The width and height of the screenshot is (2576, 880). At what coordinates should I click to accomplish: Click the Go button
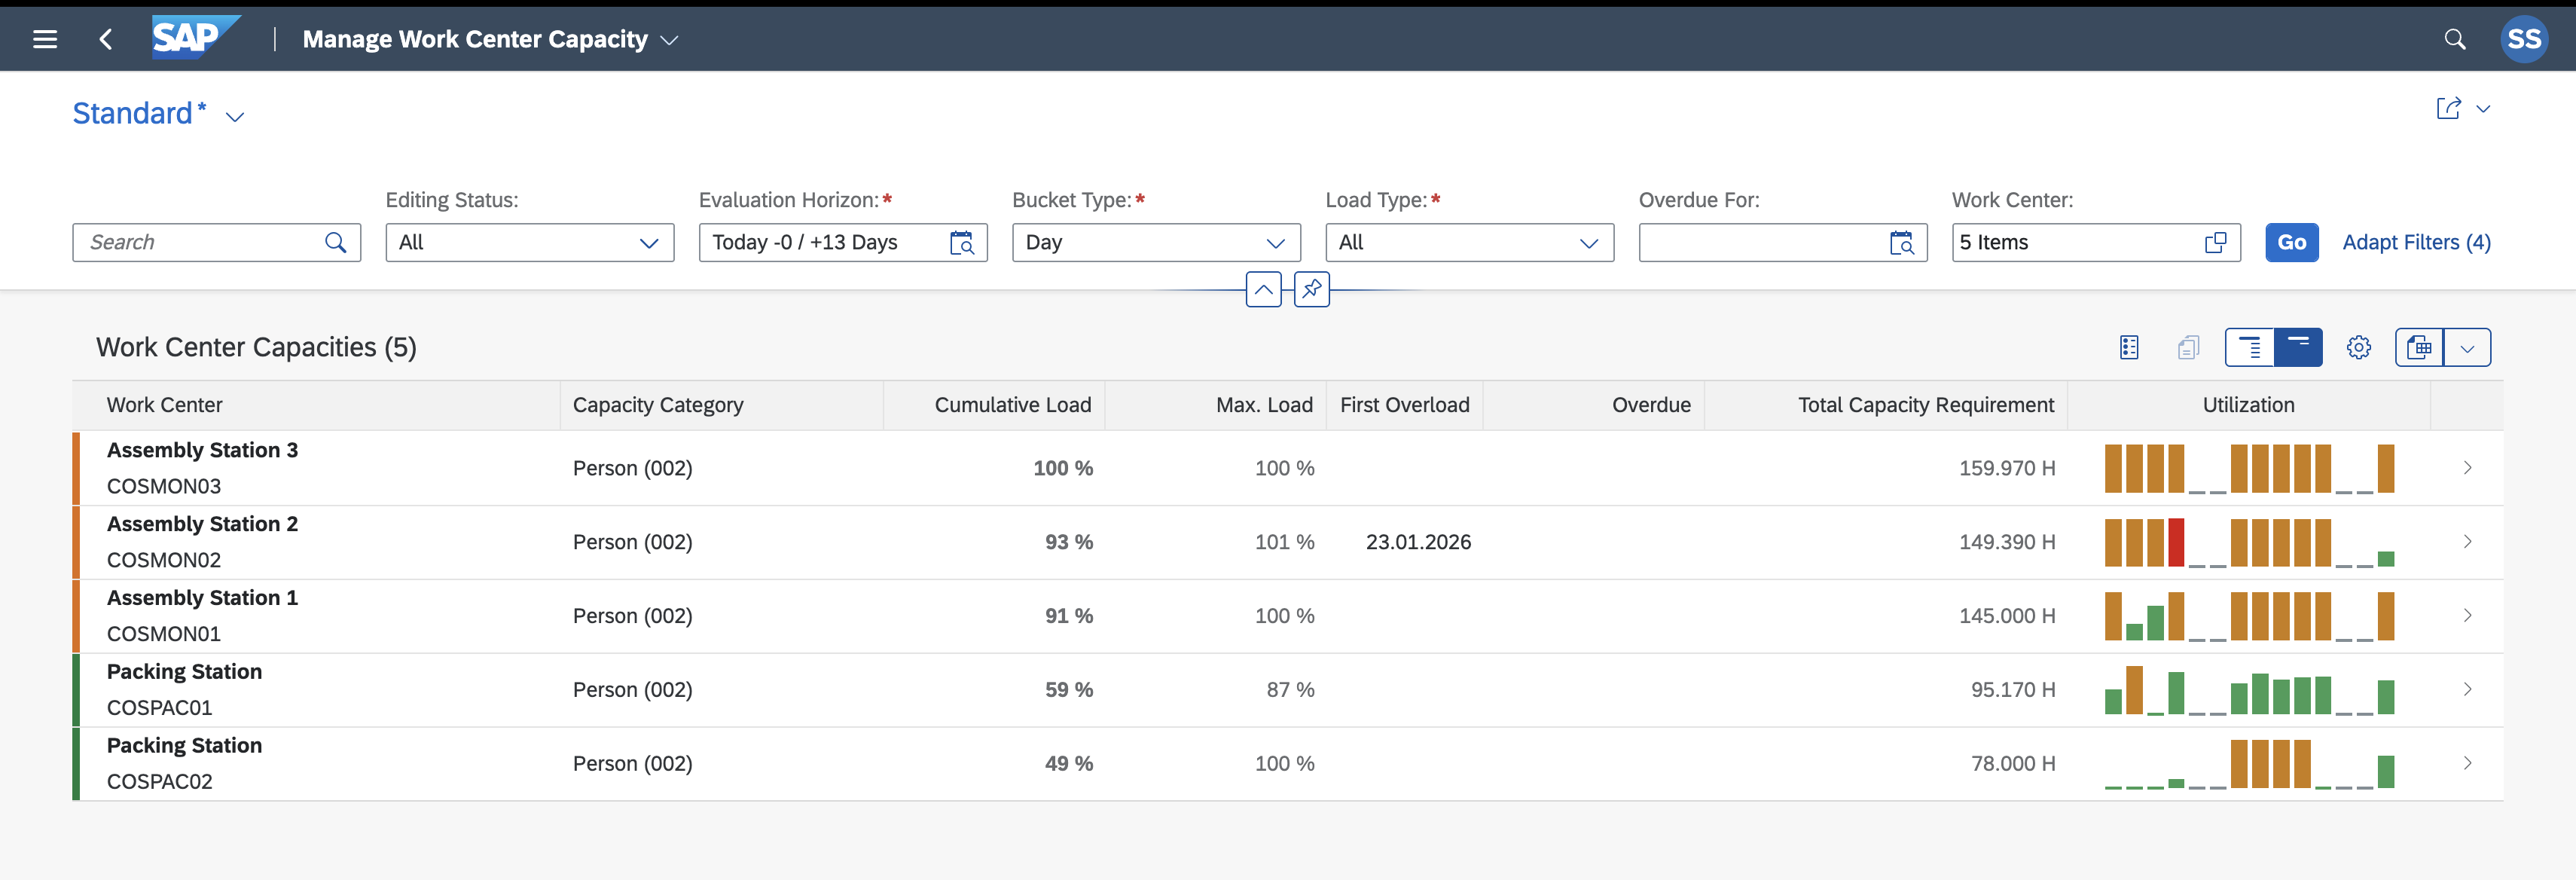pos(2291,243)
